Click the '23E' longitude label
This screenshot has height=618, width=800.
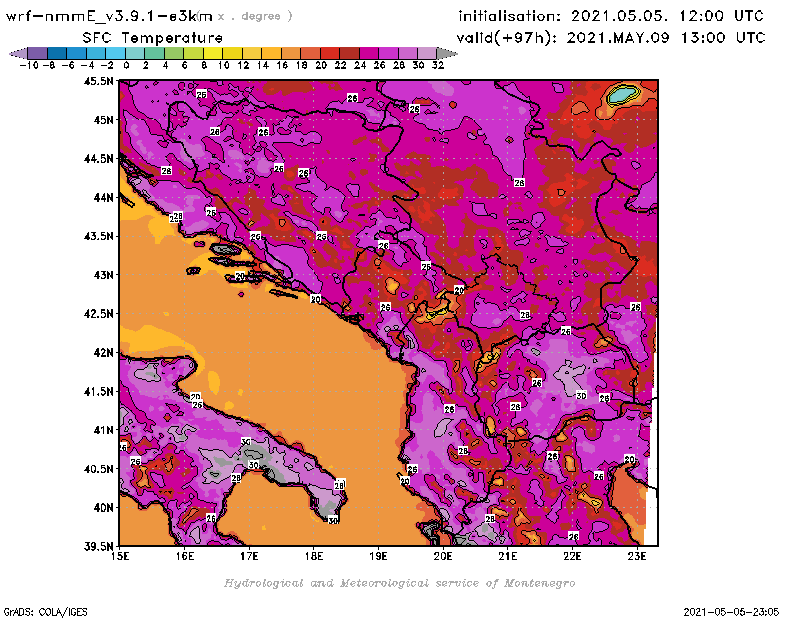click(637, 556)
